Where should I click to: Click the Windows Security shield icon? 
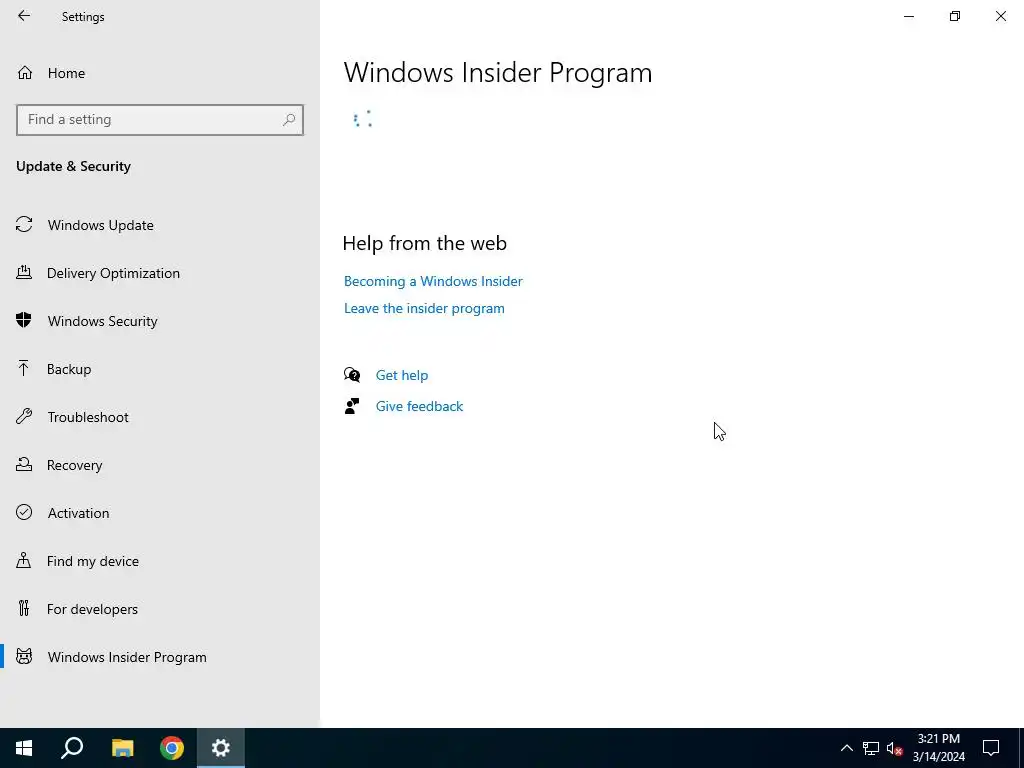[24, 320]
